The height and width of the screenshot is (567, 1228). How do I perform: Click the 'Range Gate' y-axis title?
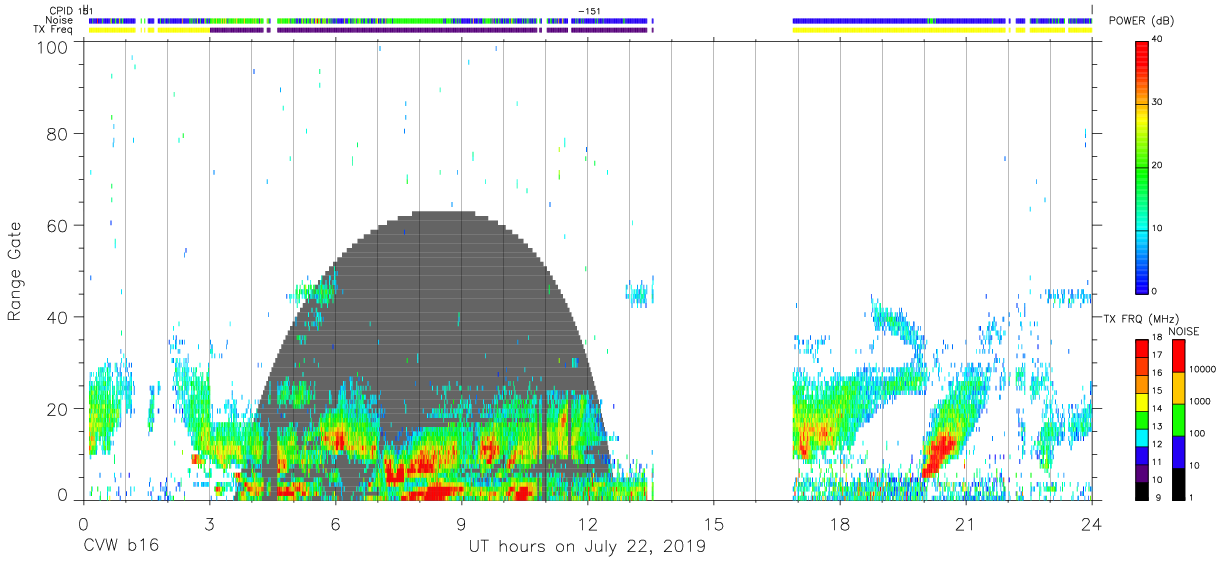(15, 272)
